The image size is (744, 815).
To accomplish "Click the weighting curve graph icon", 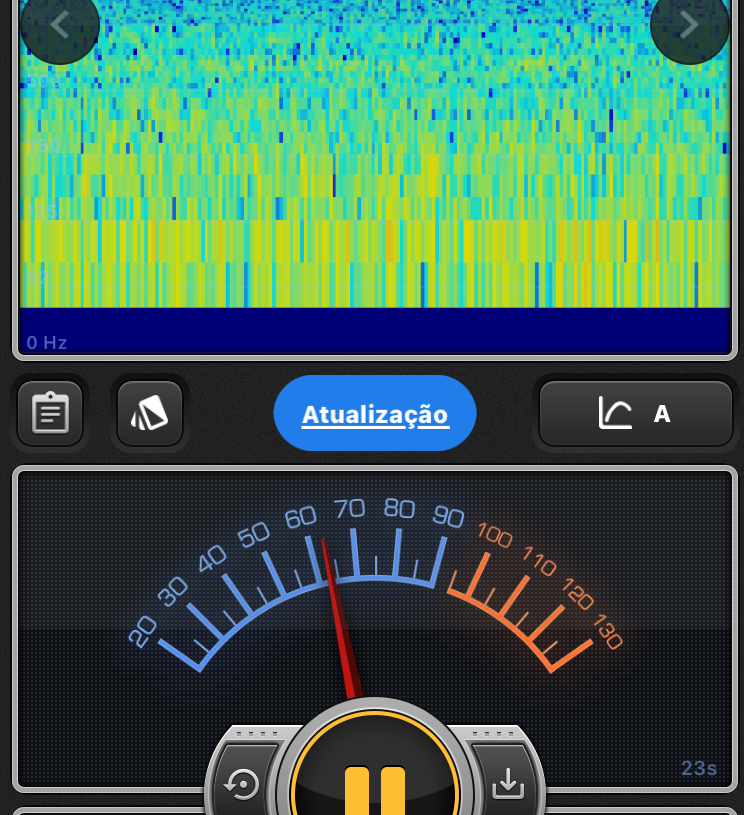I will pyautogui.click(x=615, y=413).
